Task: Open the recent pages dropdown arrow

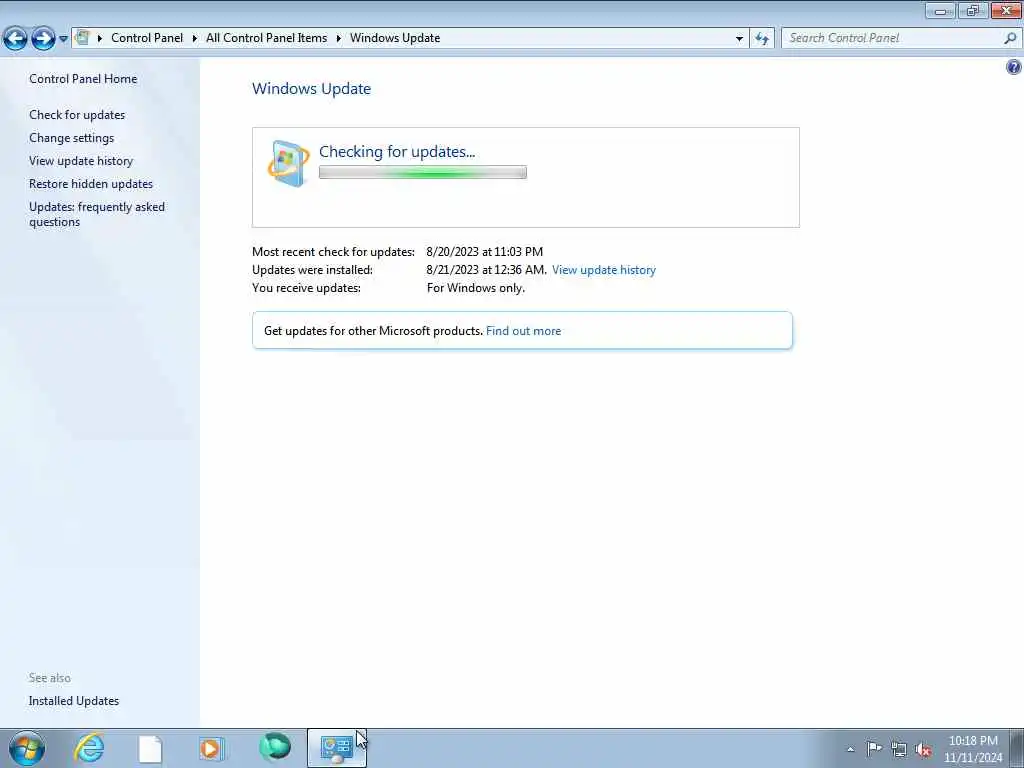Action: (x=63, y=39)
